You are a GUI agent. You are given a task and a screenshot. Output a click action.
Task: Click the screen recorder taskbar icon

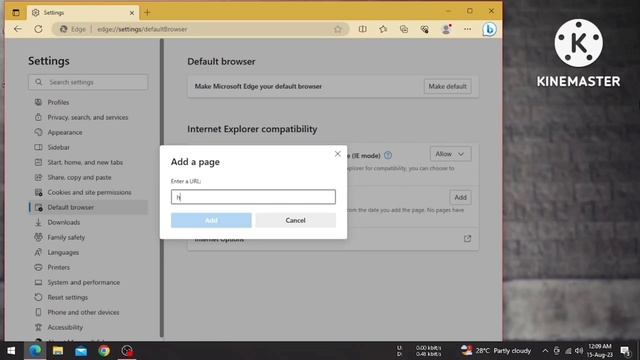(x=127, y=351)
